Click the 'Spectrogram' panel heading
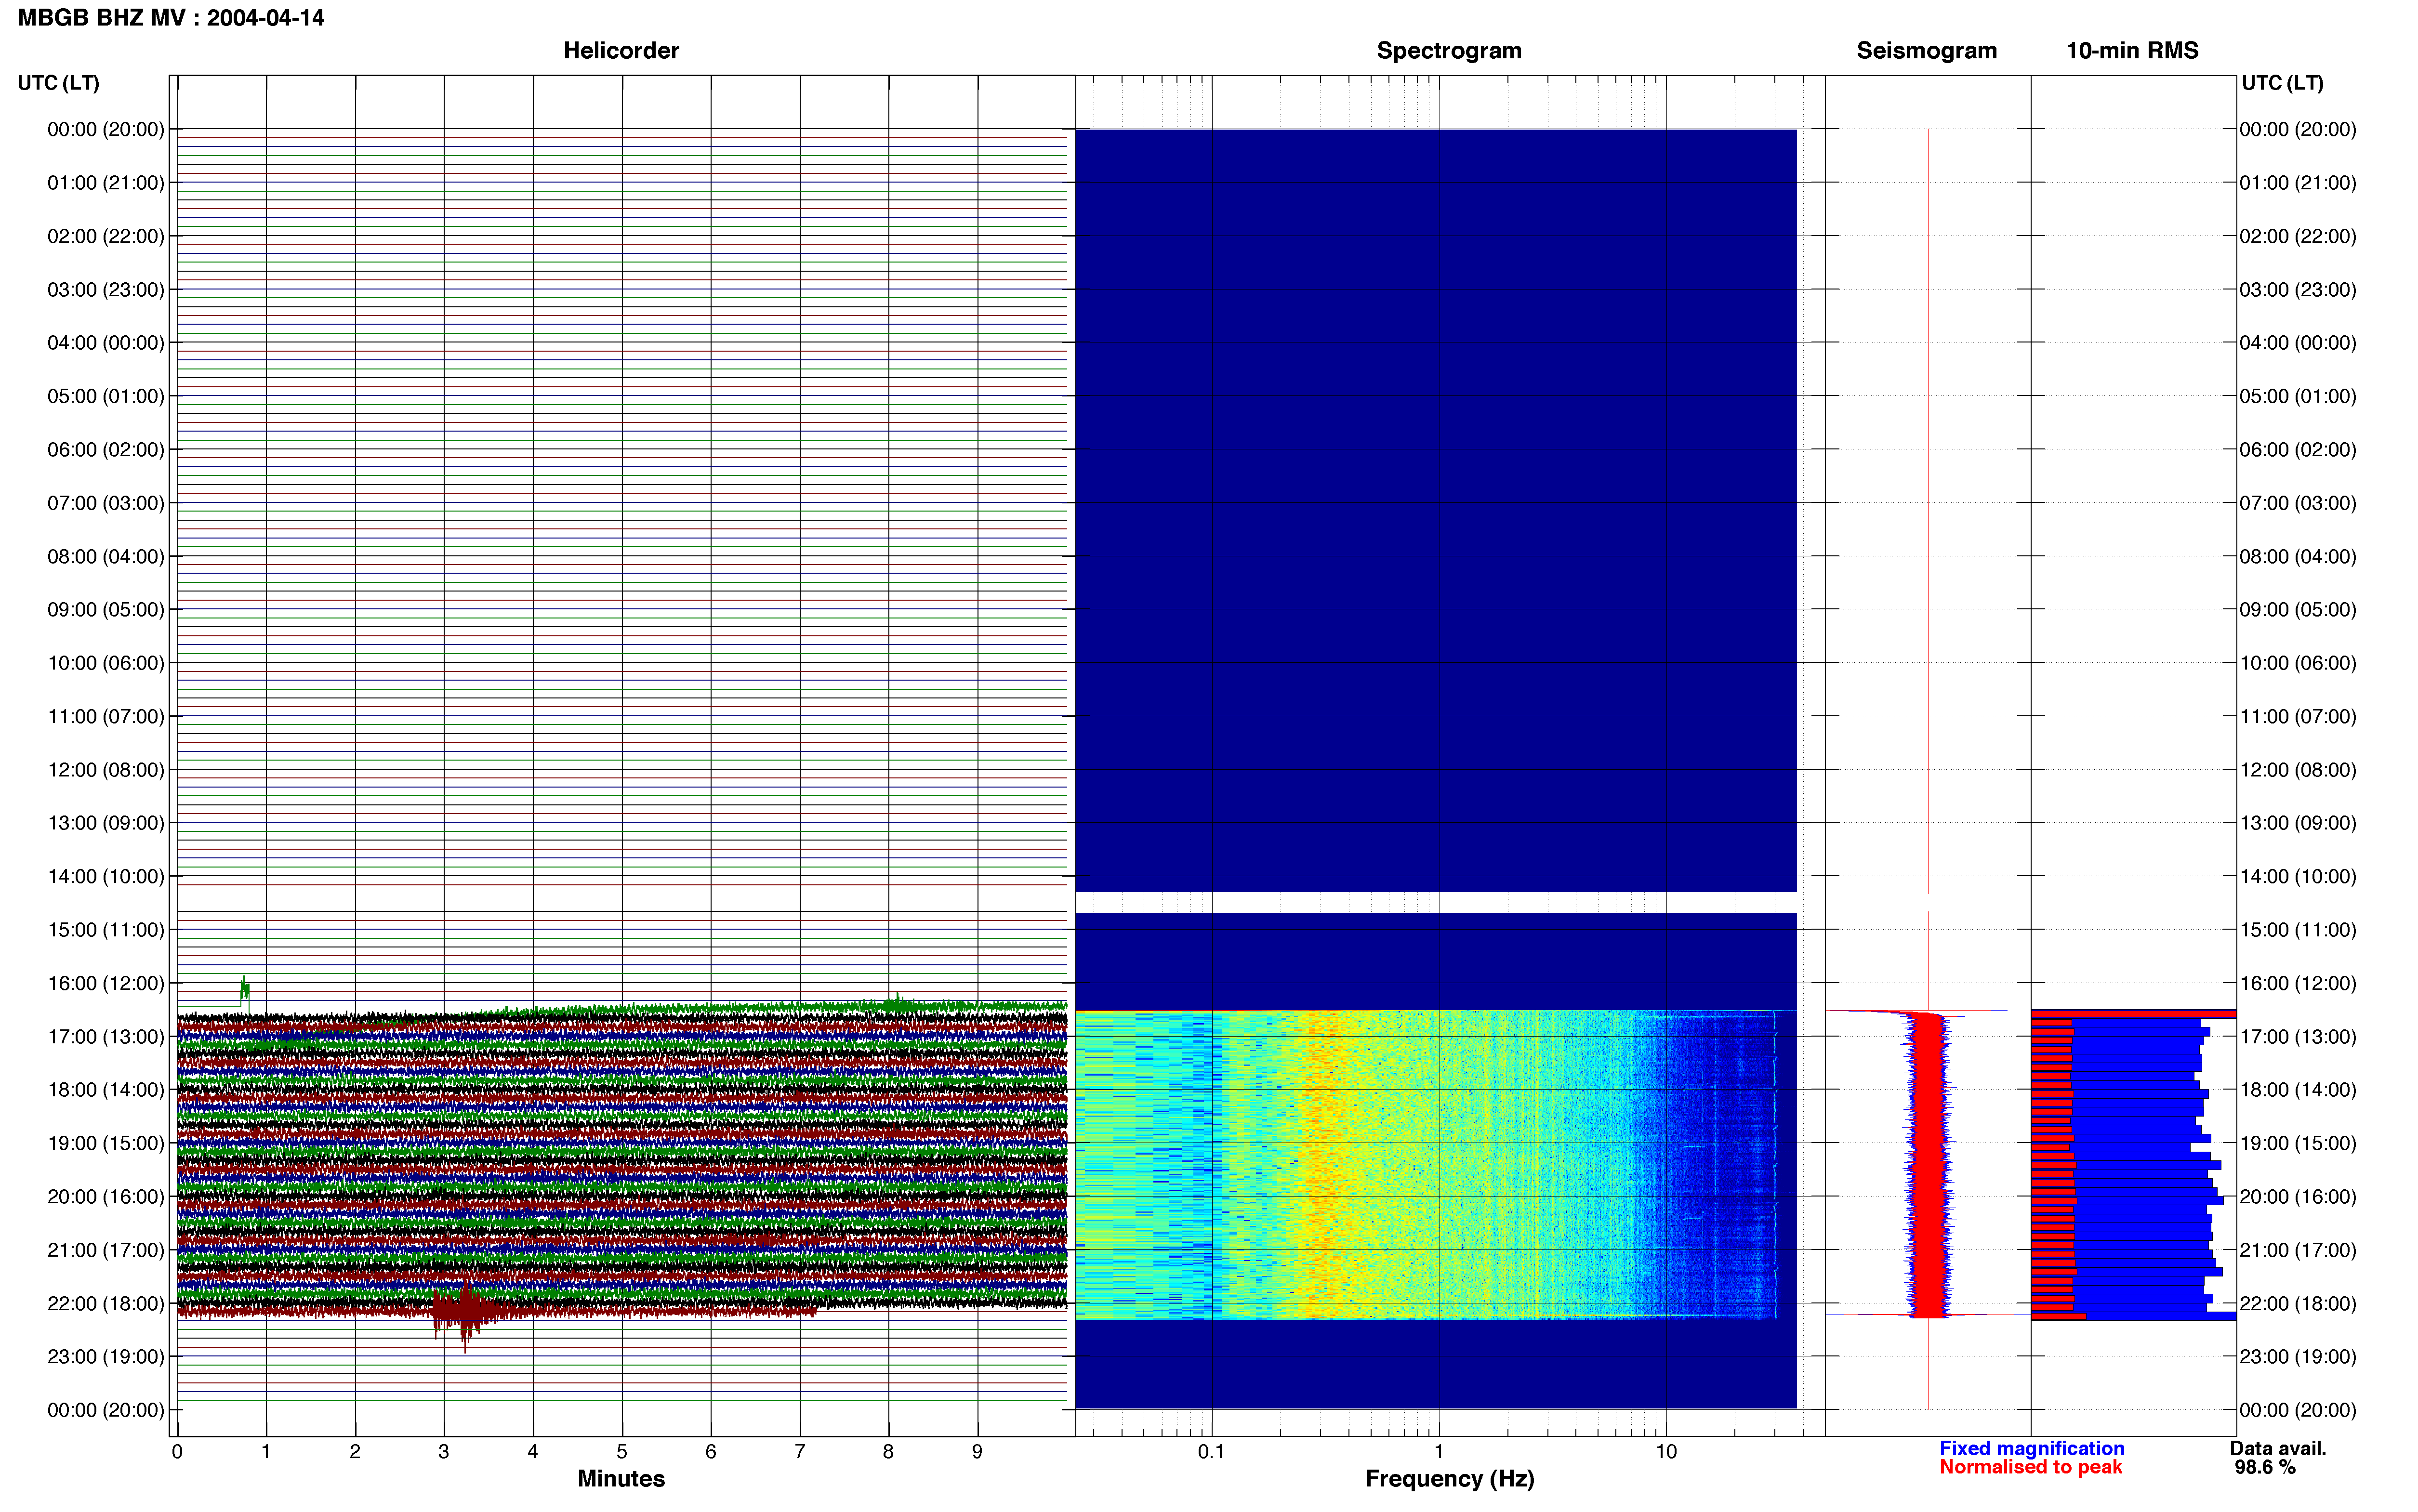Viewport: 2418px width, 1512px height. (x=1449, y=50)
